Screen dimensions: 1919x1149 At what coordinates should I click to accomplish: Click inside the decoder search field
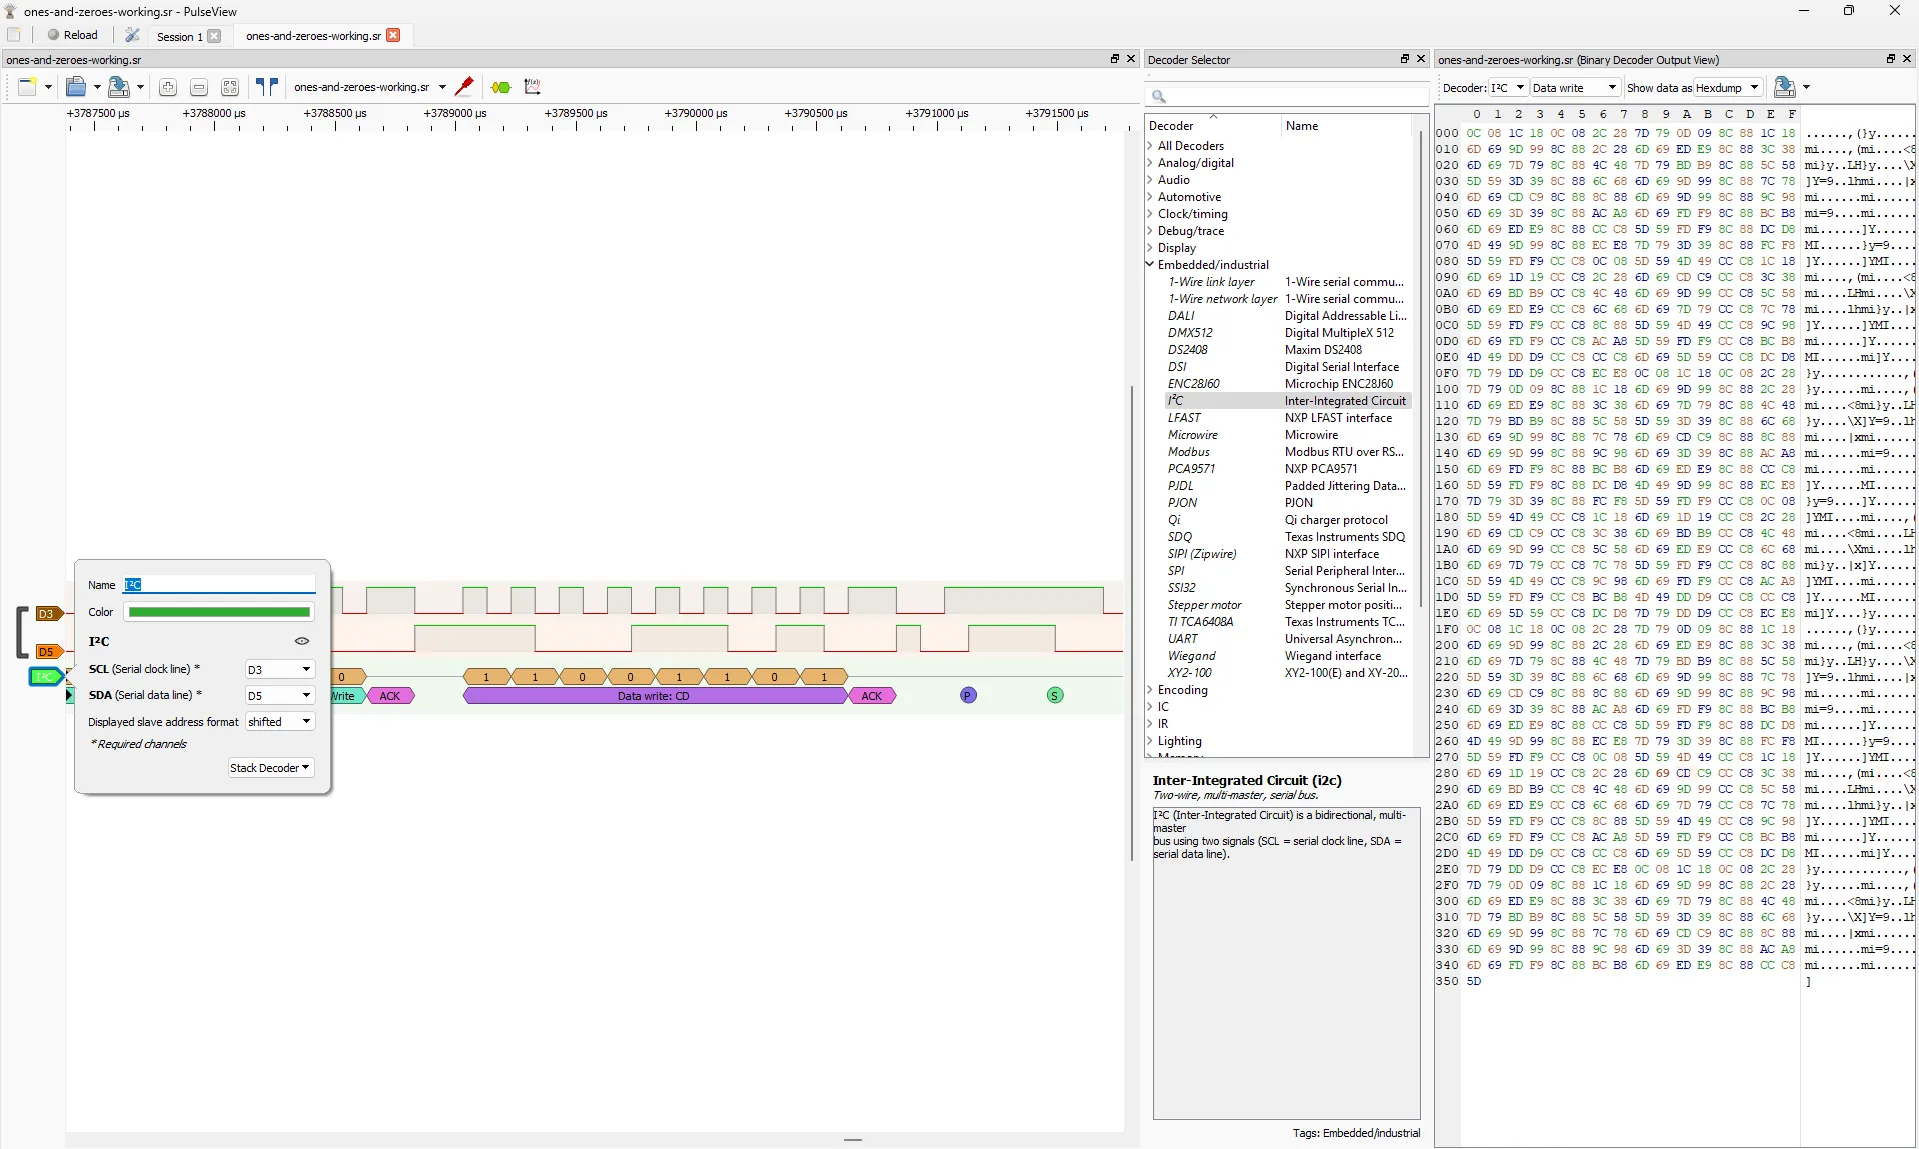click(1290, 96)
